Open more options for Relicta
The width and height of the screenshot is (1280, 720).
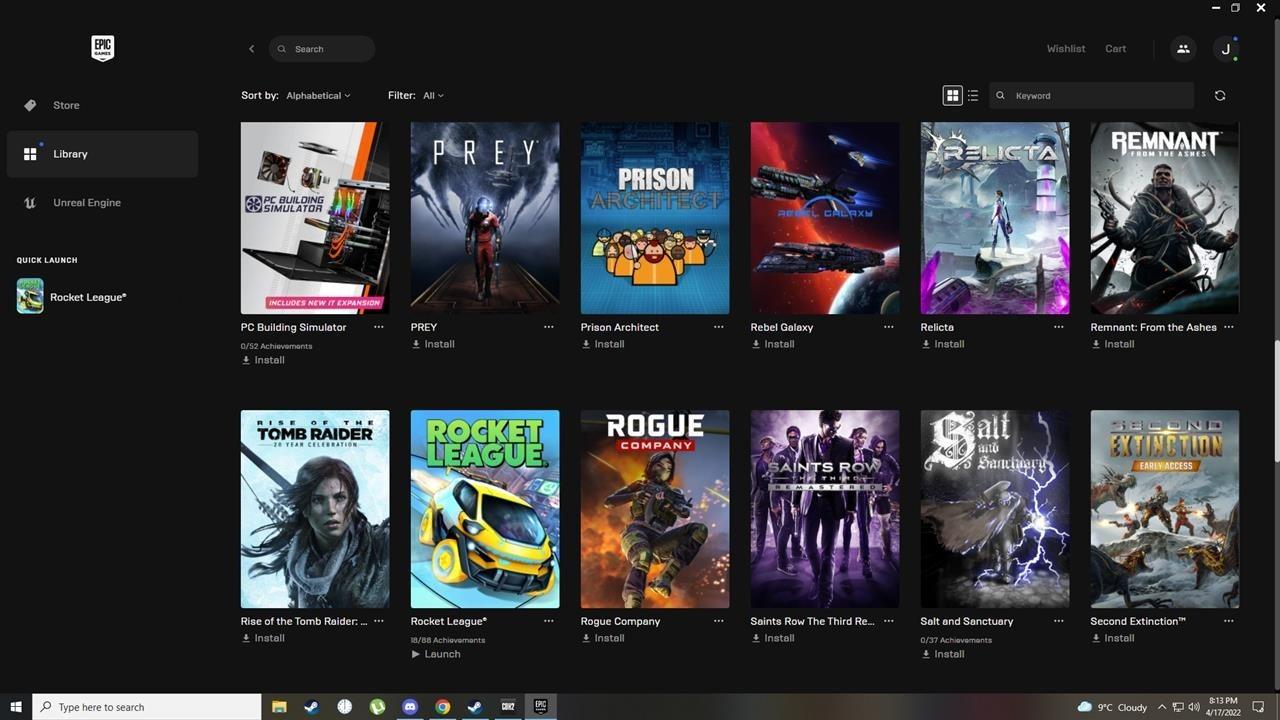coord(1058,327)
